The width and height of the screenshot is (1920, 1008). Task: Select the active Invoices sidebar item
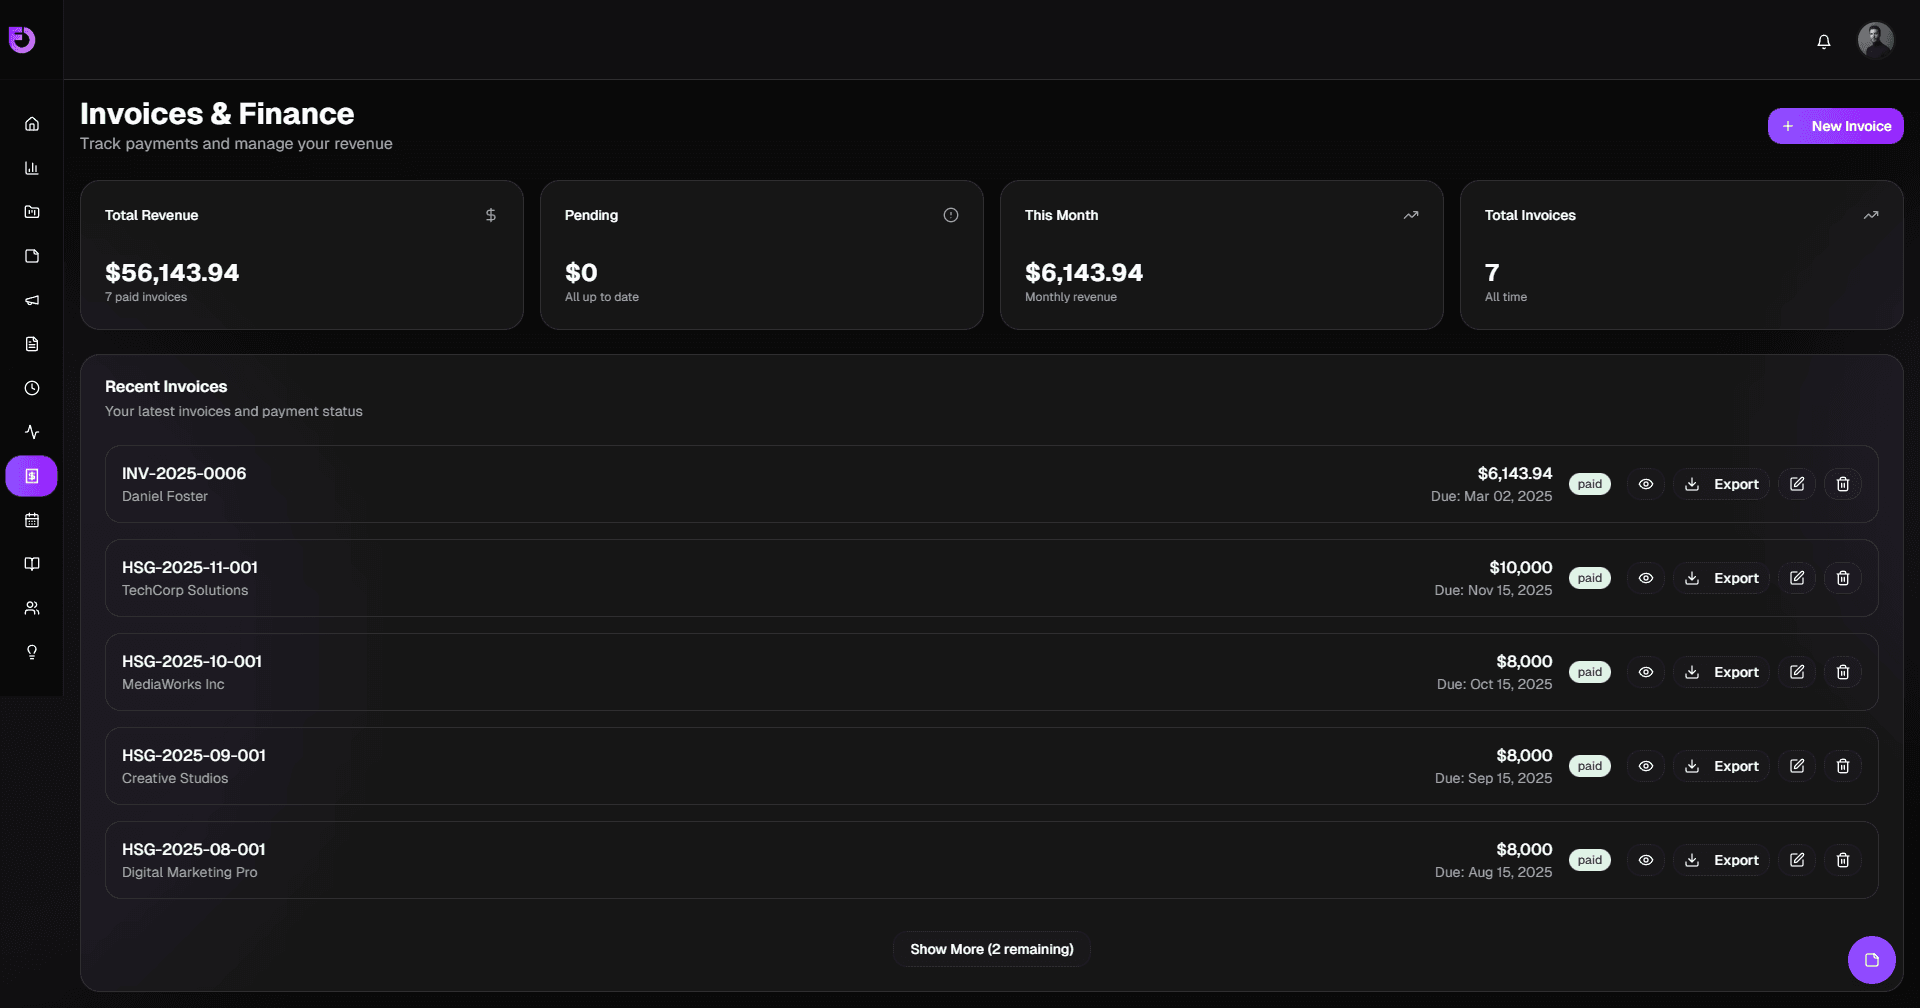pyautogui.click(x=32, y=476)
